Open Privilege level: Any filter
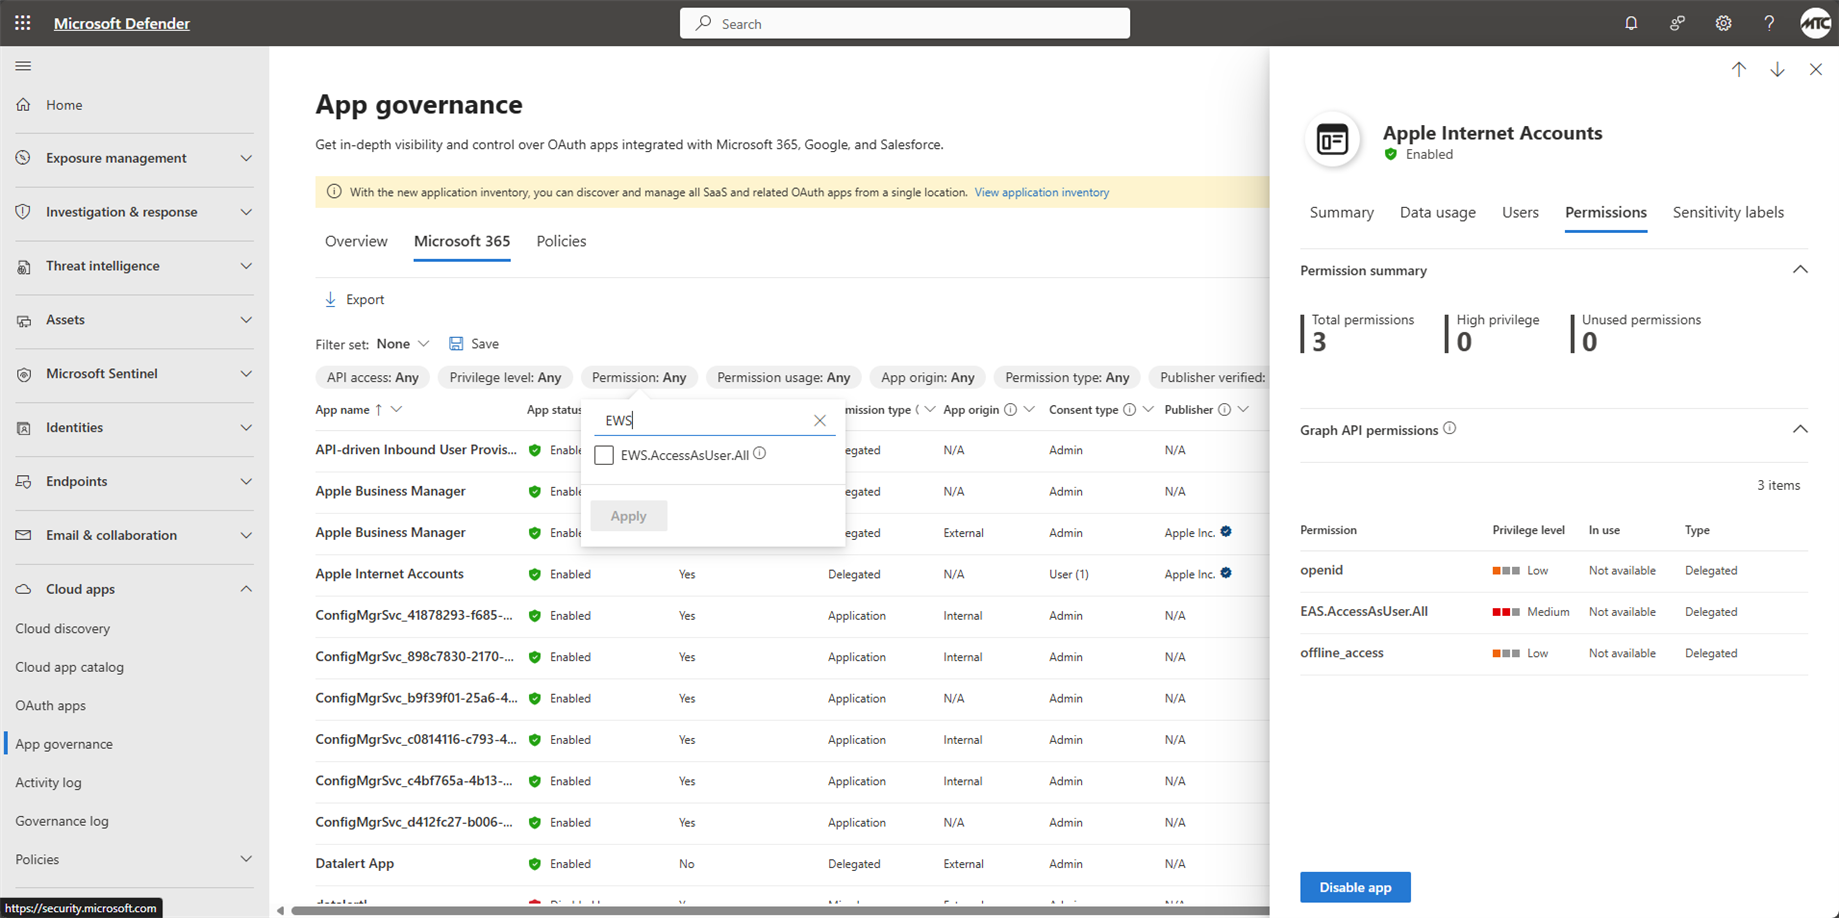Screen dimensions: 1839x918 pos(505,377)
